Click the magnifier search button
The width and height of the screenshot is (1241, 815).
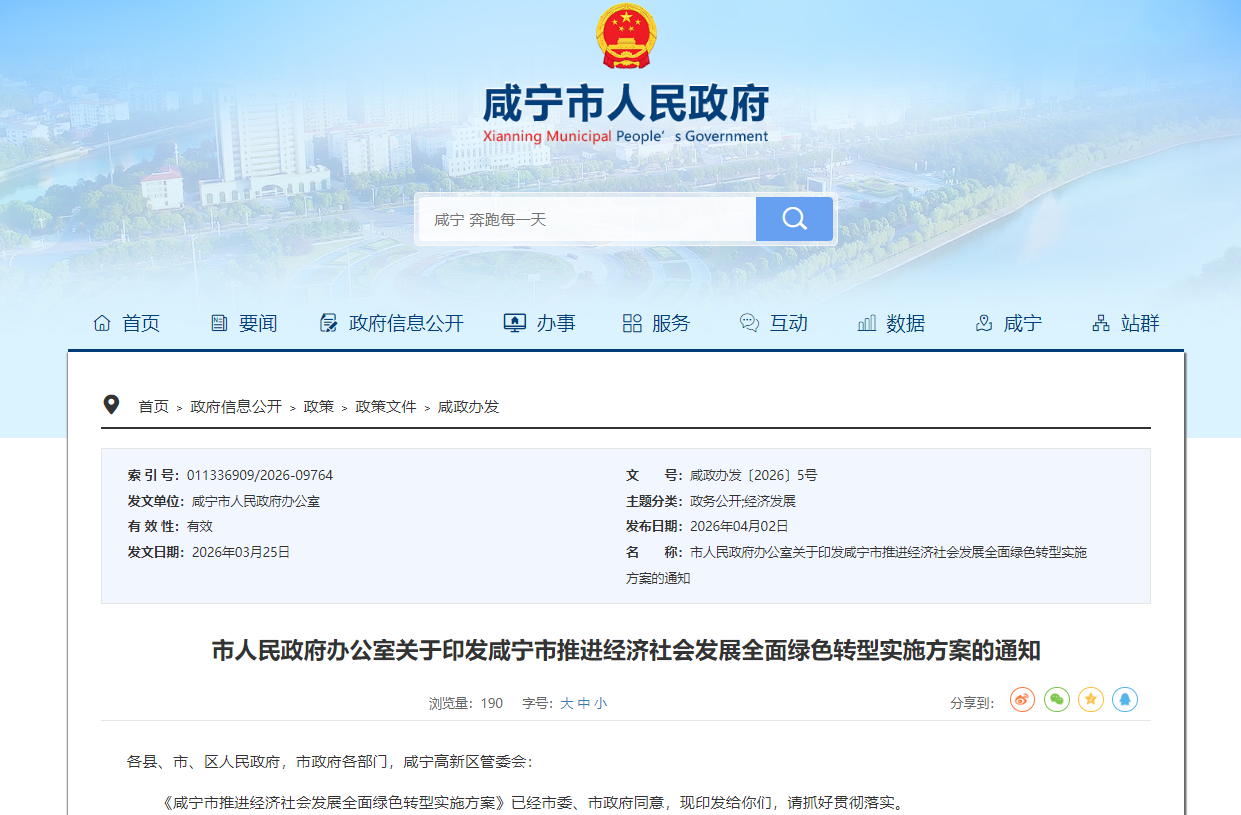[x=794, y=219]
